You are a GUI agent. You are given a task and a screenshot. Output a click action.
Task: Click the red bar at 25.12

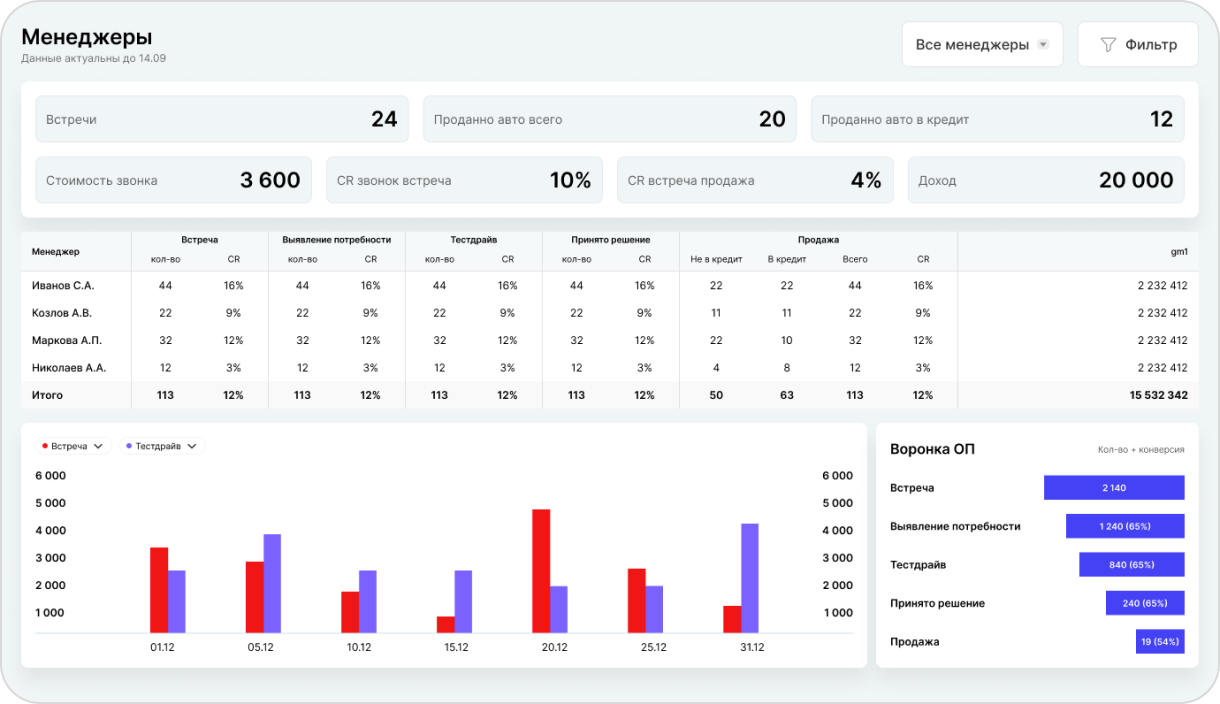[x=637, y=601]
